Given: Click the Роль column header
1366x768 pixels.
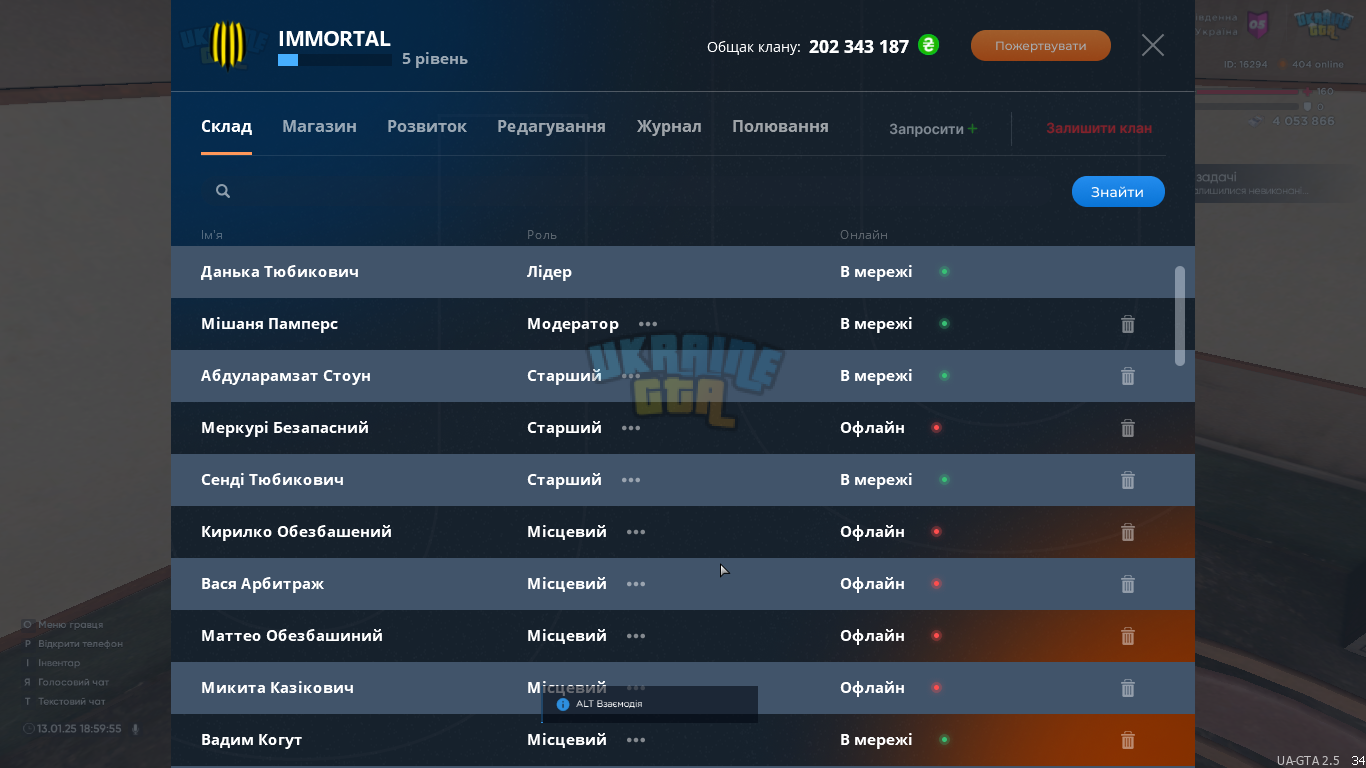Looking at the screenshot, I should click(x=542, y=235).
